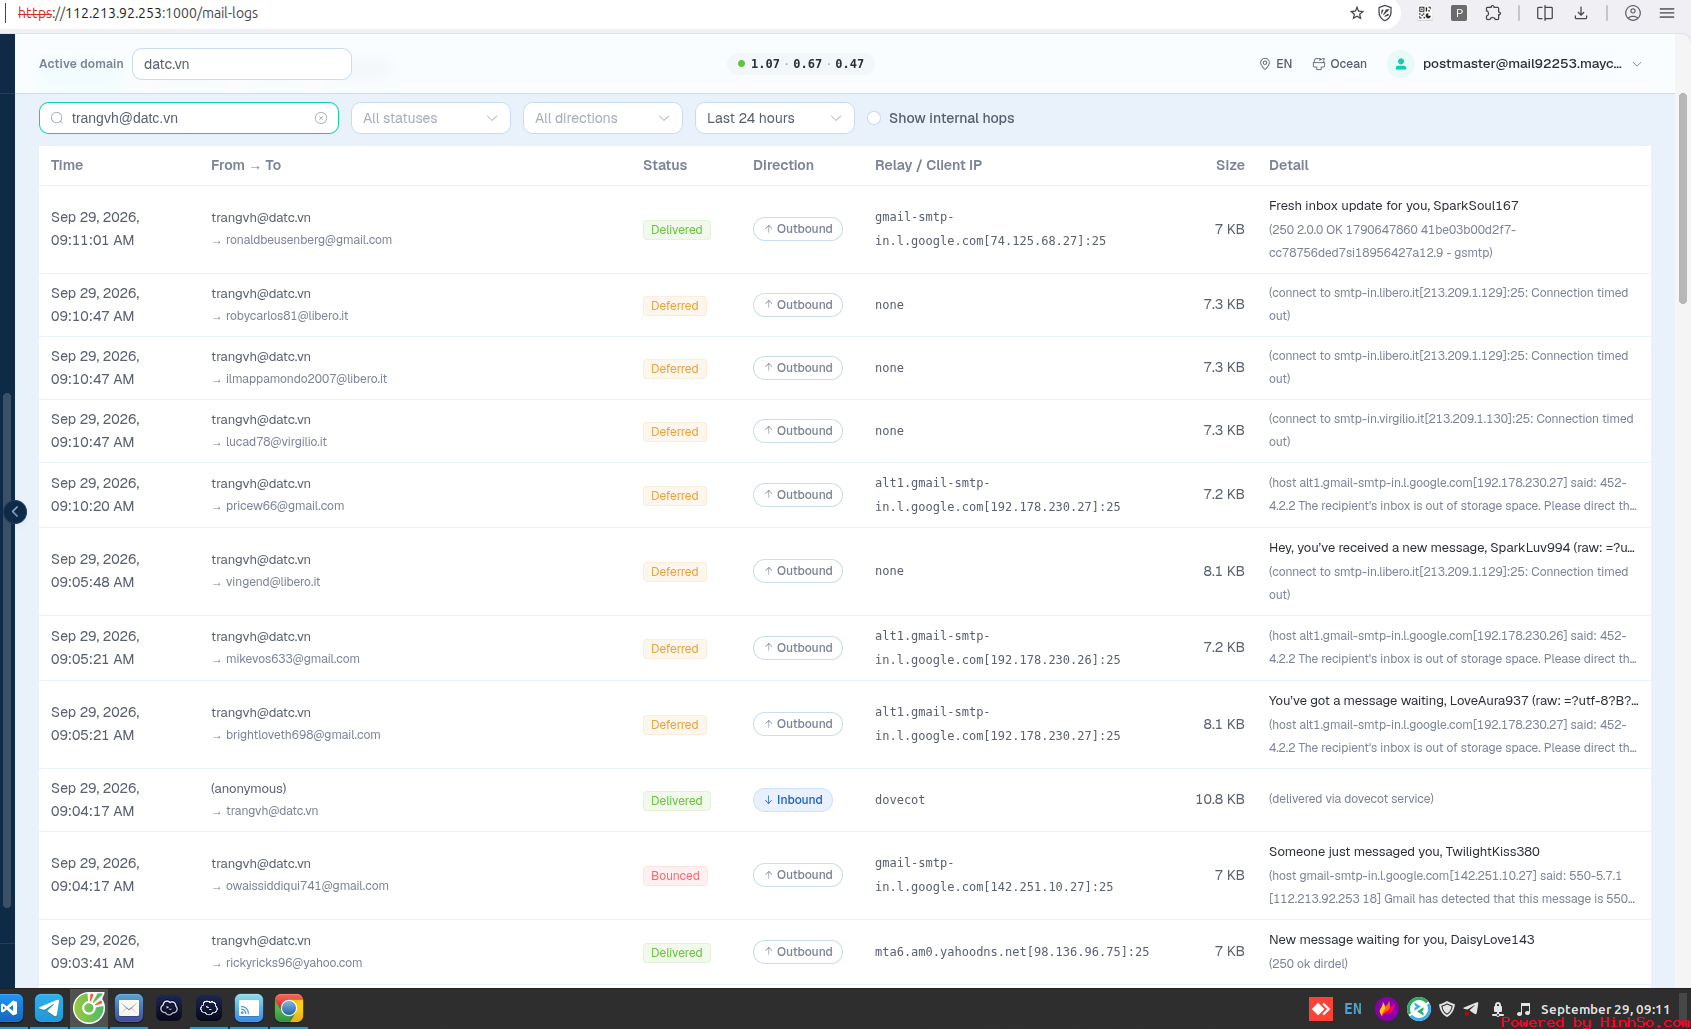The height and width of the screenshot is (1029, 1691).
Task: Click the Direction column header
Action: click(x=783, y=165)
